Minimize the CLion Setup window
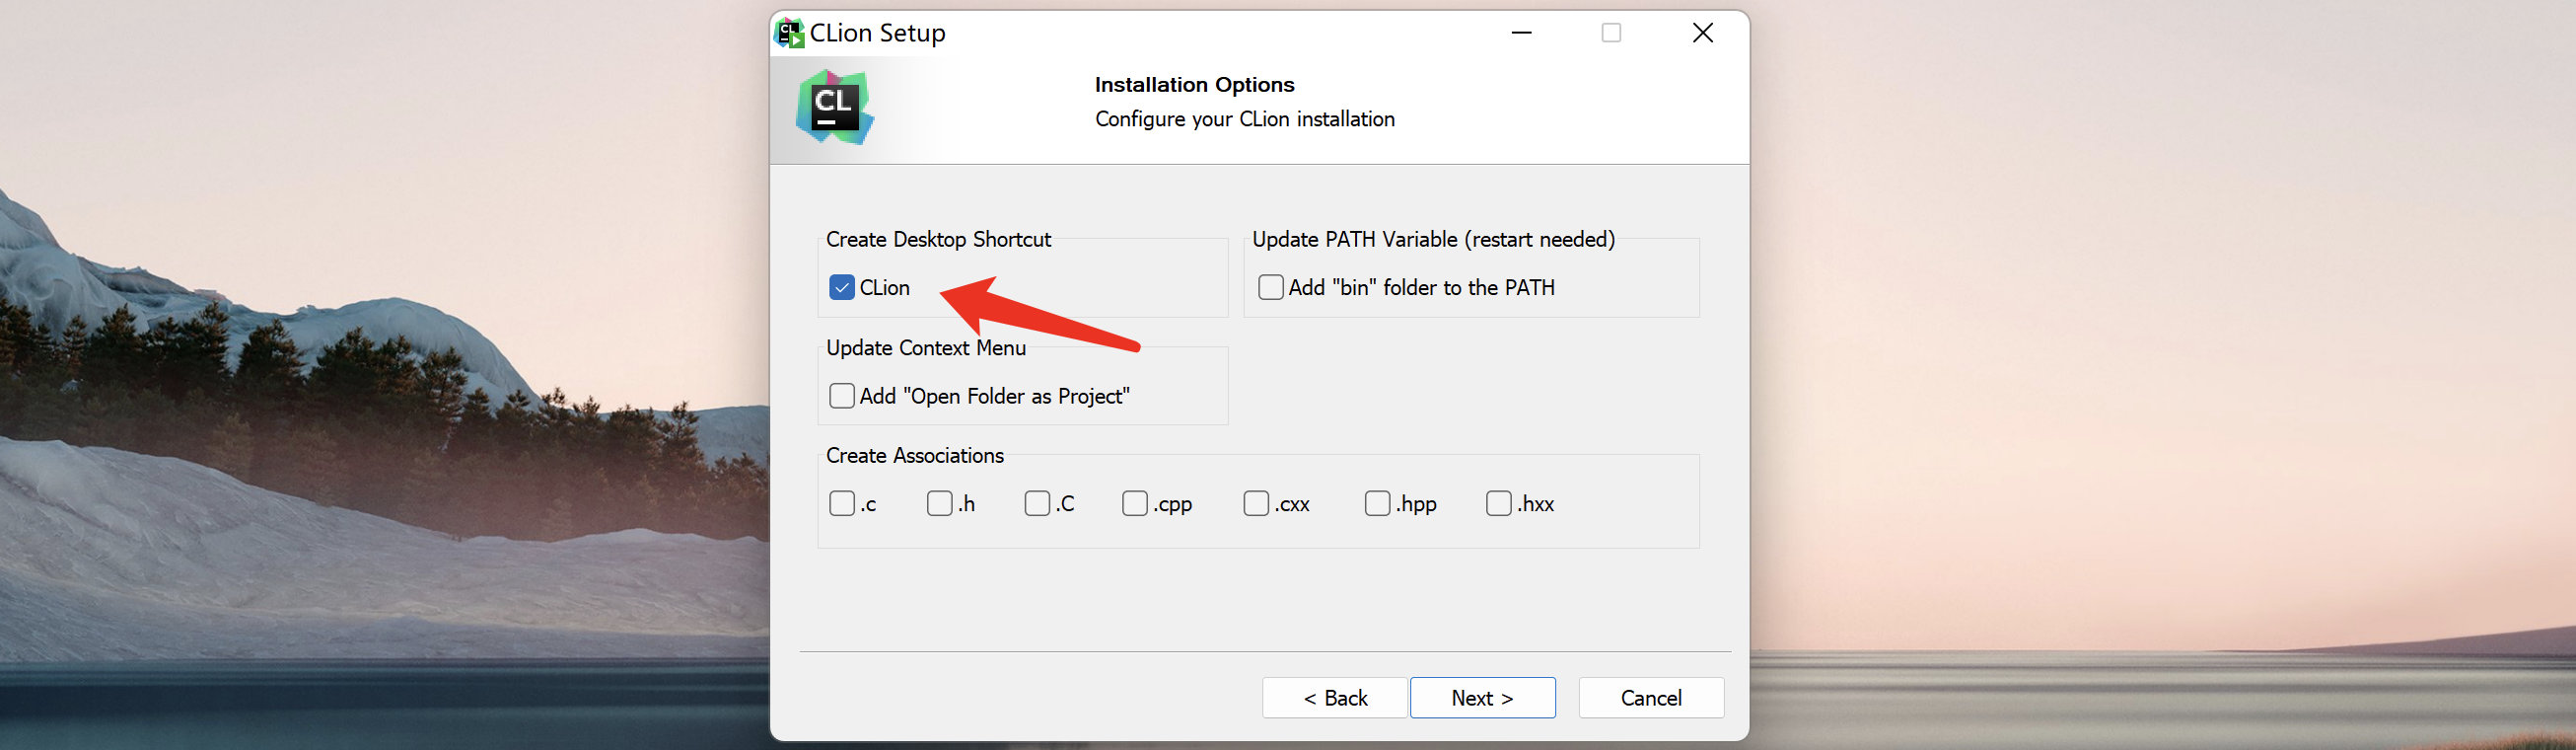The width and height of the screenshot is (2576, 750). [1521, 33]
